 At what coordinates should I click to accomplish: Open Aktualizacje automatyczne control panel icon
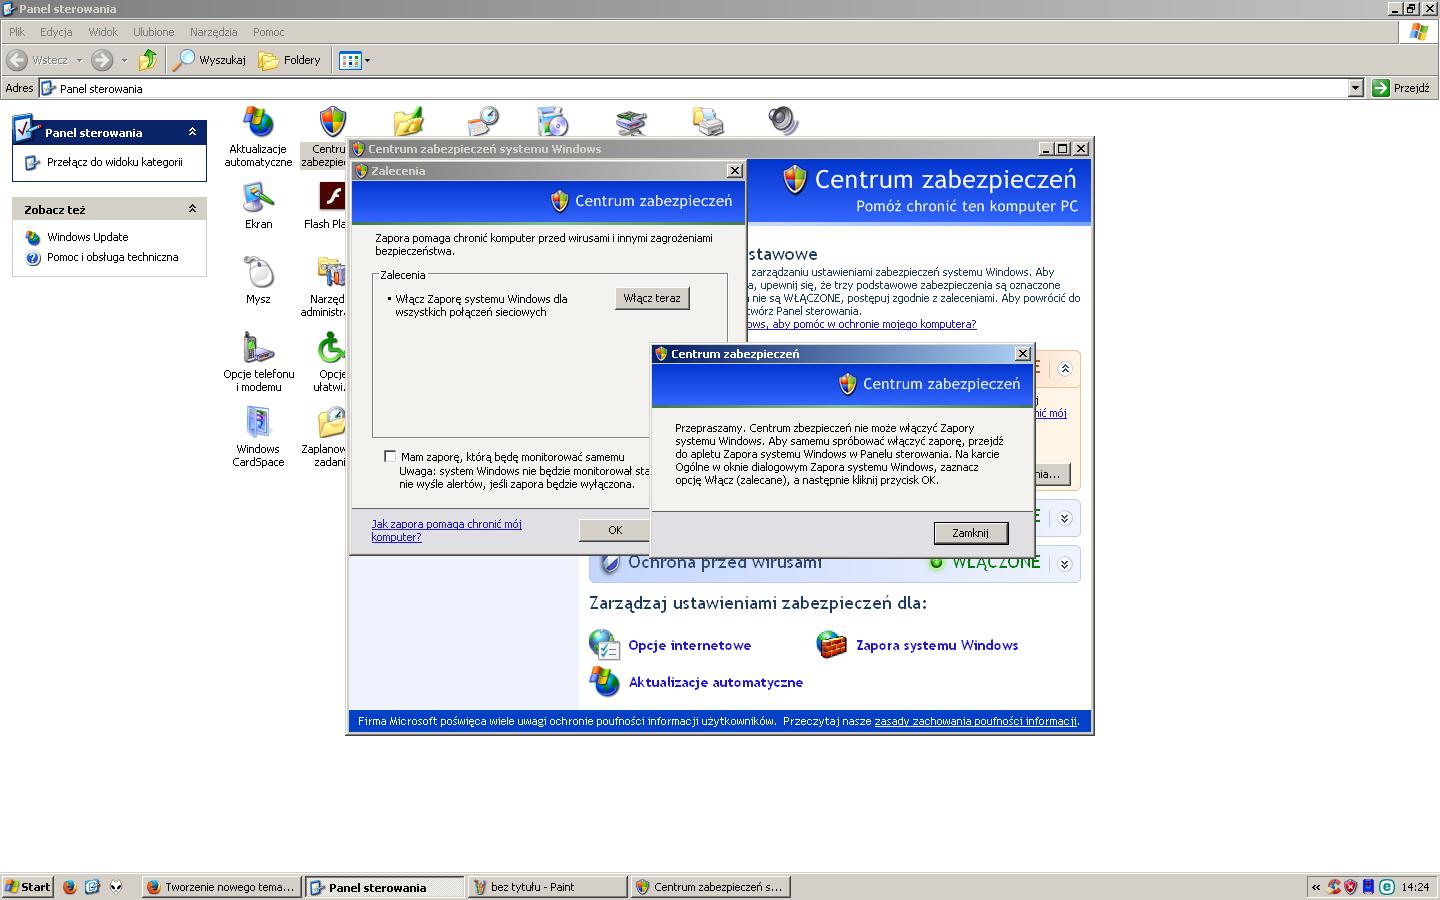258,136
